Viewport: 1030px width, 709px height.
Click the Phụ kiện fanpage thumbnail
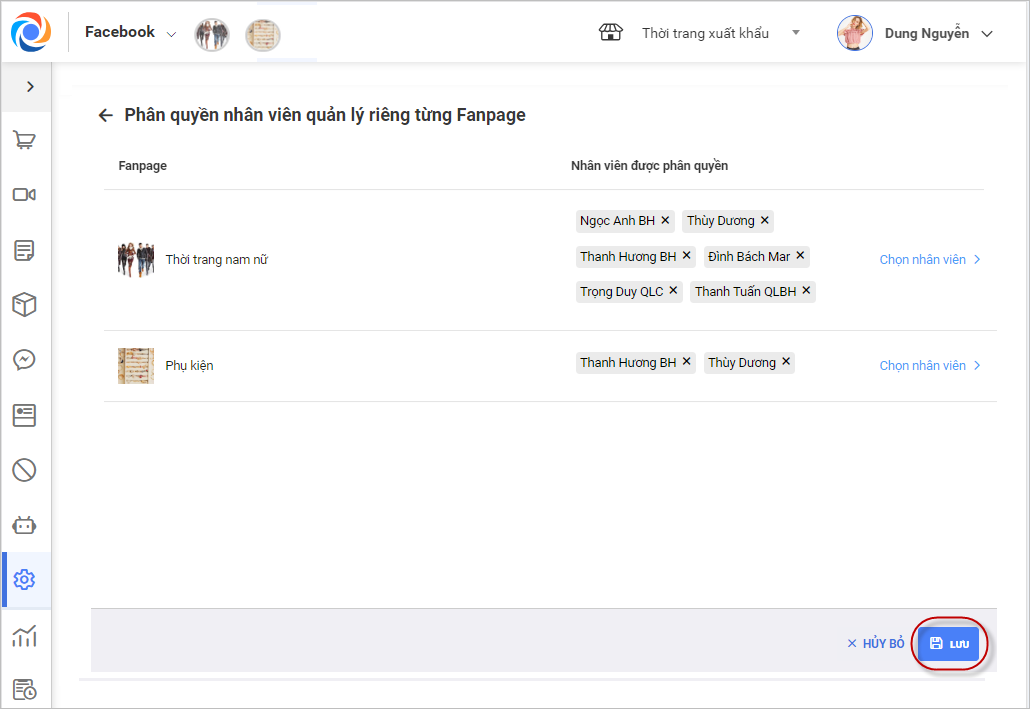click(136, 366)
